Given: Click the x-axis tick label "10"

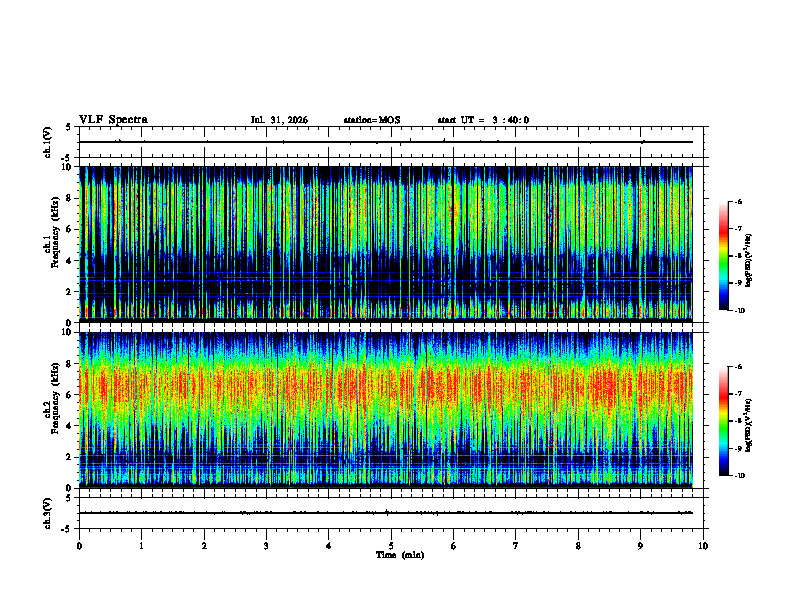Looking at the screenshot, I should pyautogui.click(x=703, y=546).
